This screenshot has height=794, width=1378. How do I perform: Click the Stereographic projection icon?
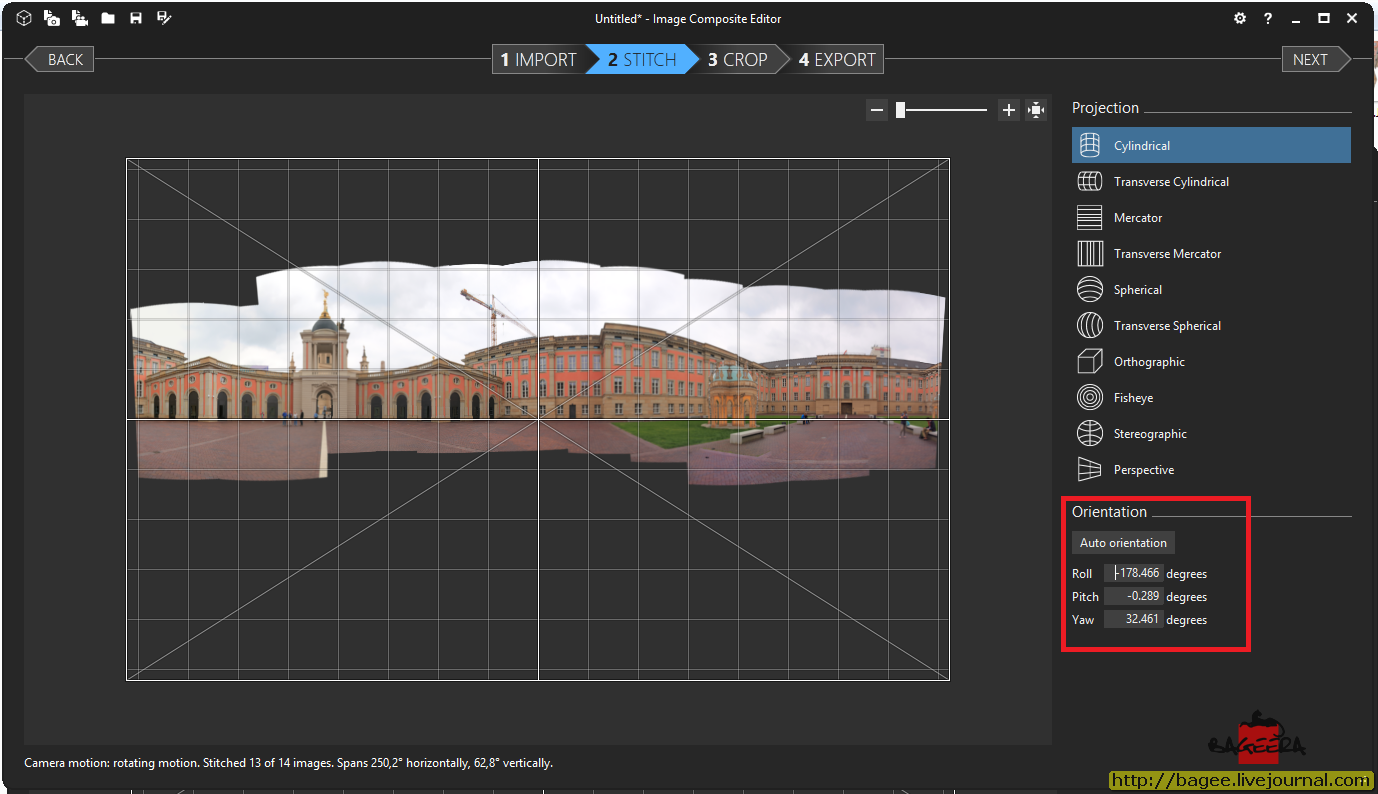coord(1090,433)
